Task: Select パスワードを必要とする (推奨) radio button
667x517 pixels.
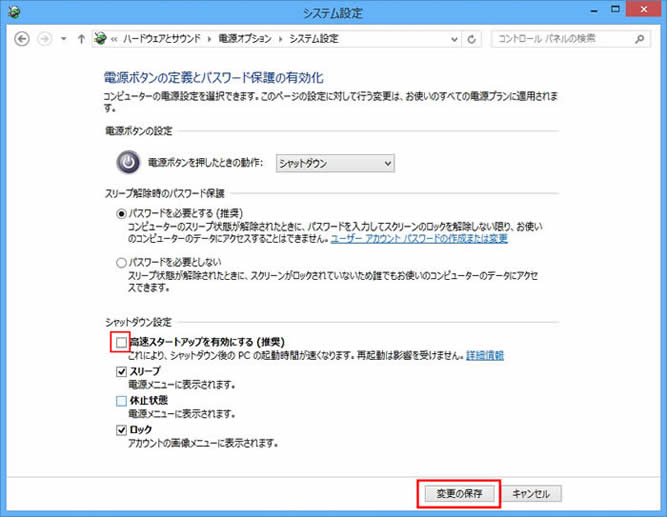Action: pos(121,214)
